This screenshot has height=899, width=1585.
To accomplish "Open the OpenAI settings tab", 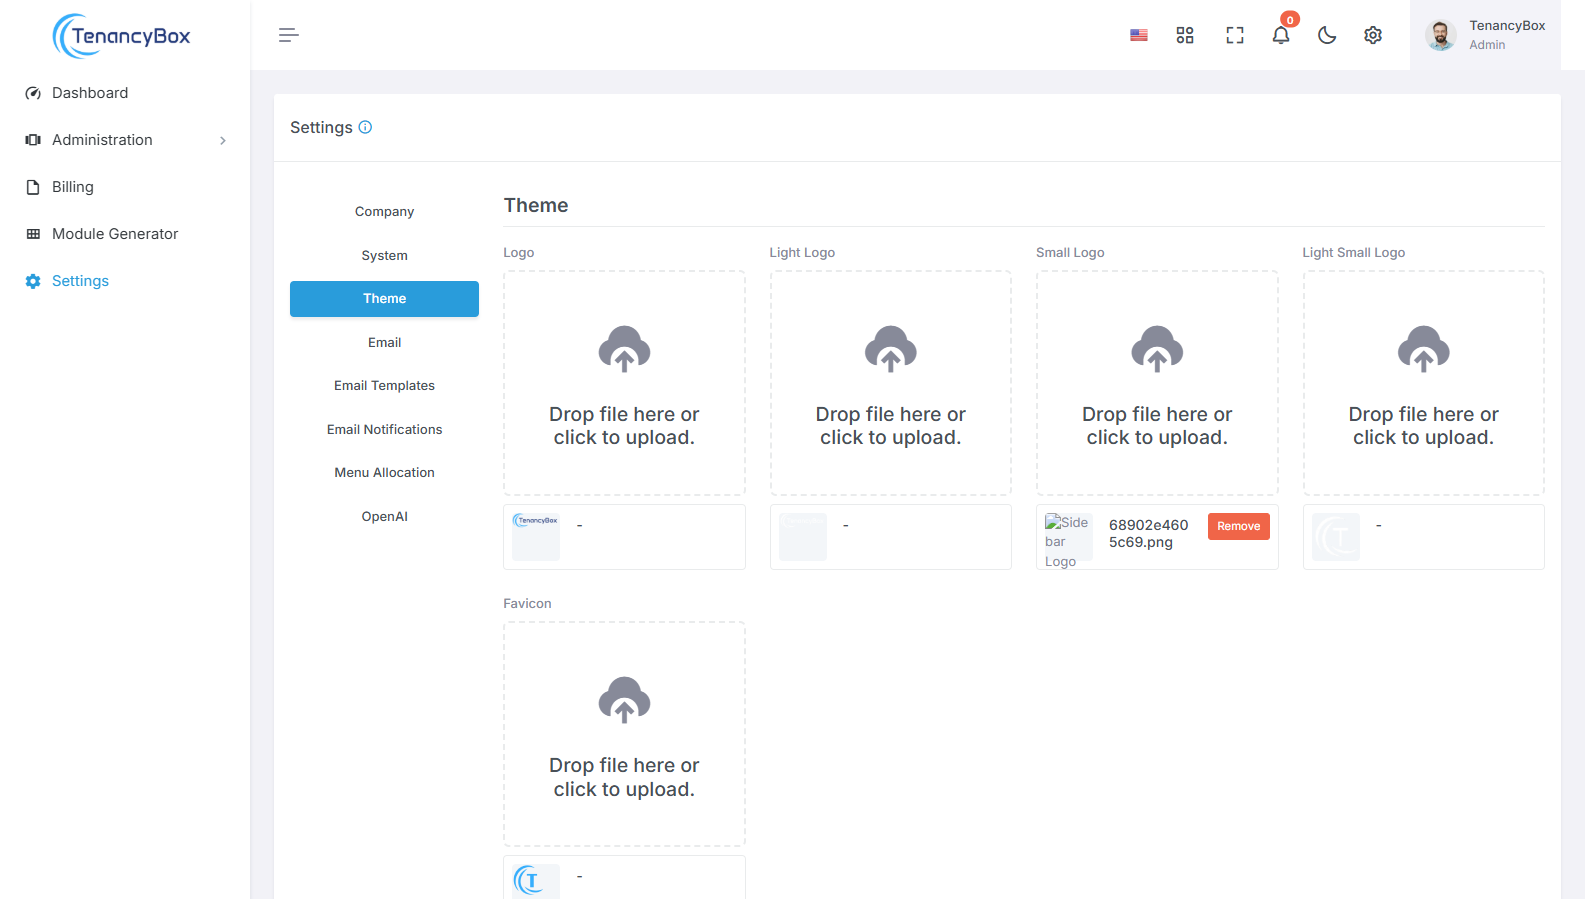I will pyautogui.click(x=384, y=517).
